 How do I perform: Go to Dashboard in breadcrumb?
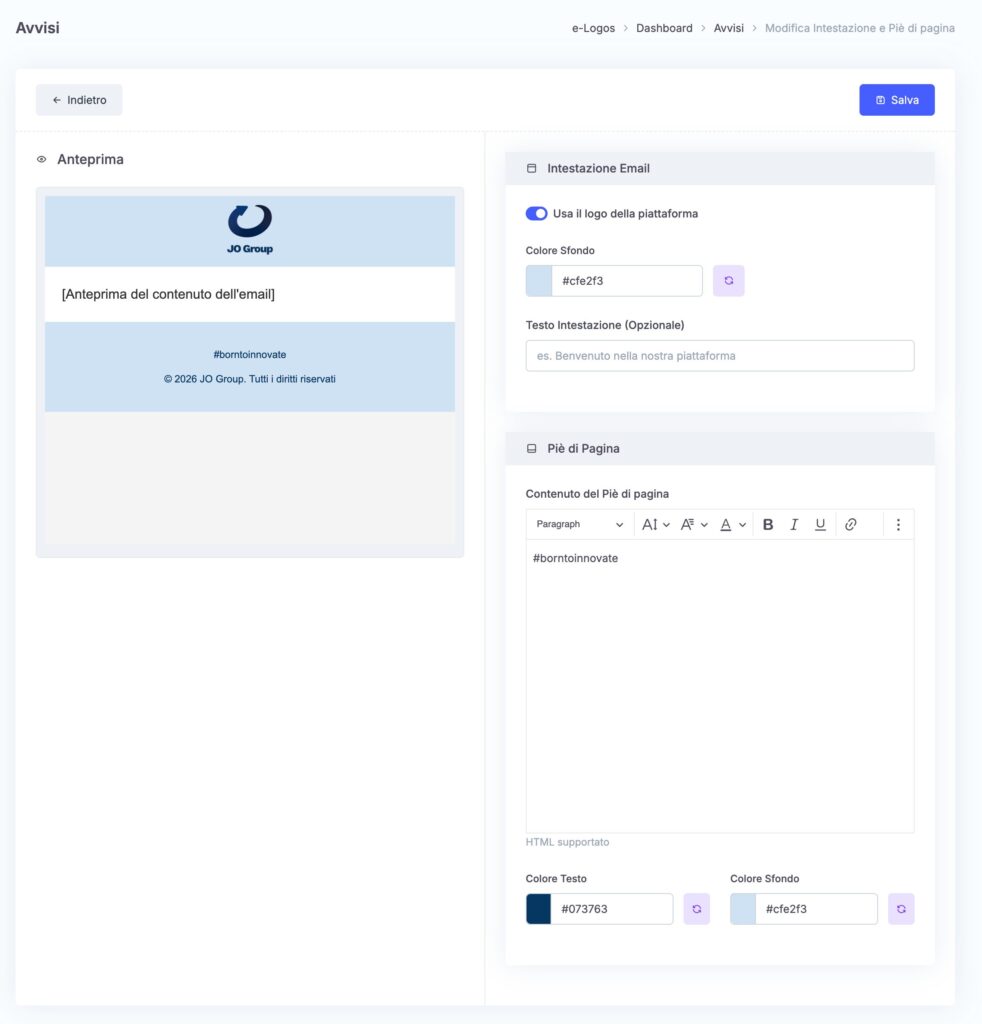[664, 28]
